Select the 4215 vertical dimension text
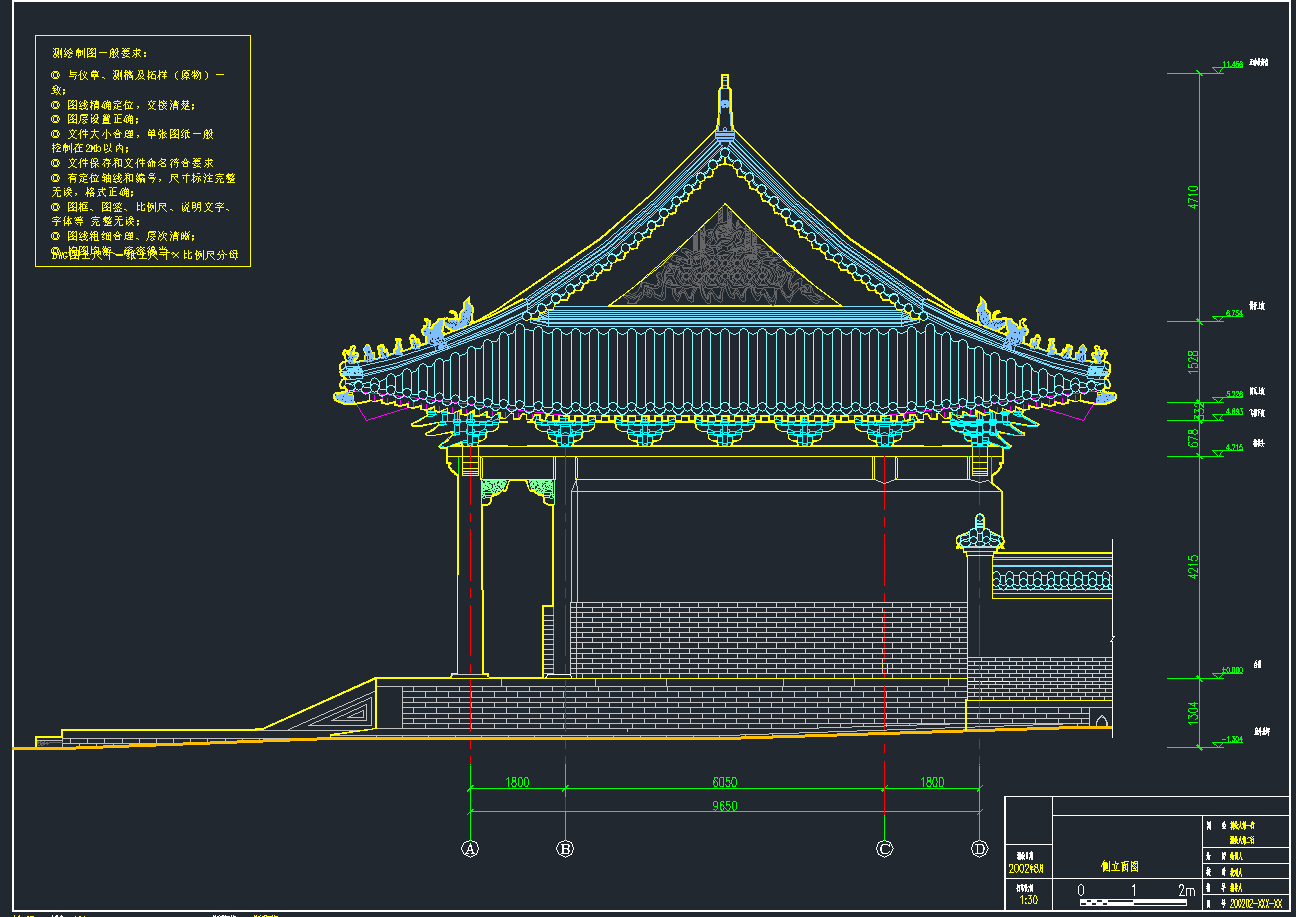Image resolution: width=1296 pixels, height=917 pixels. [1193, 565]
